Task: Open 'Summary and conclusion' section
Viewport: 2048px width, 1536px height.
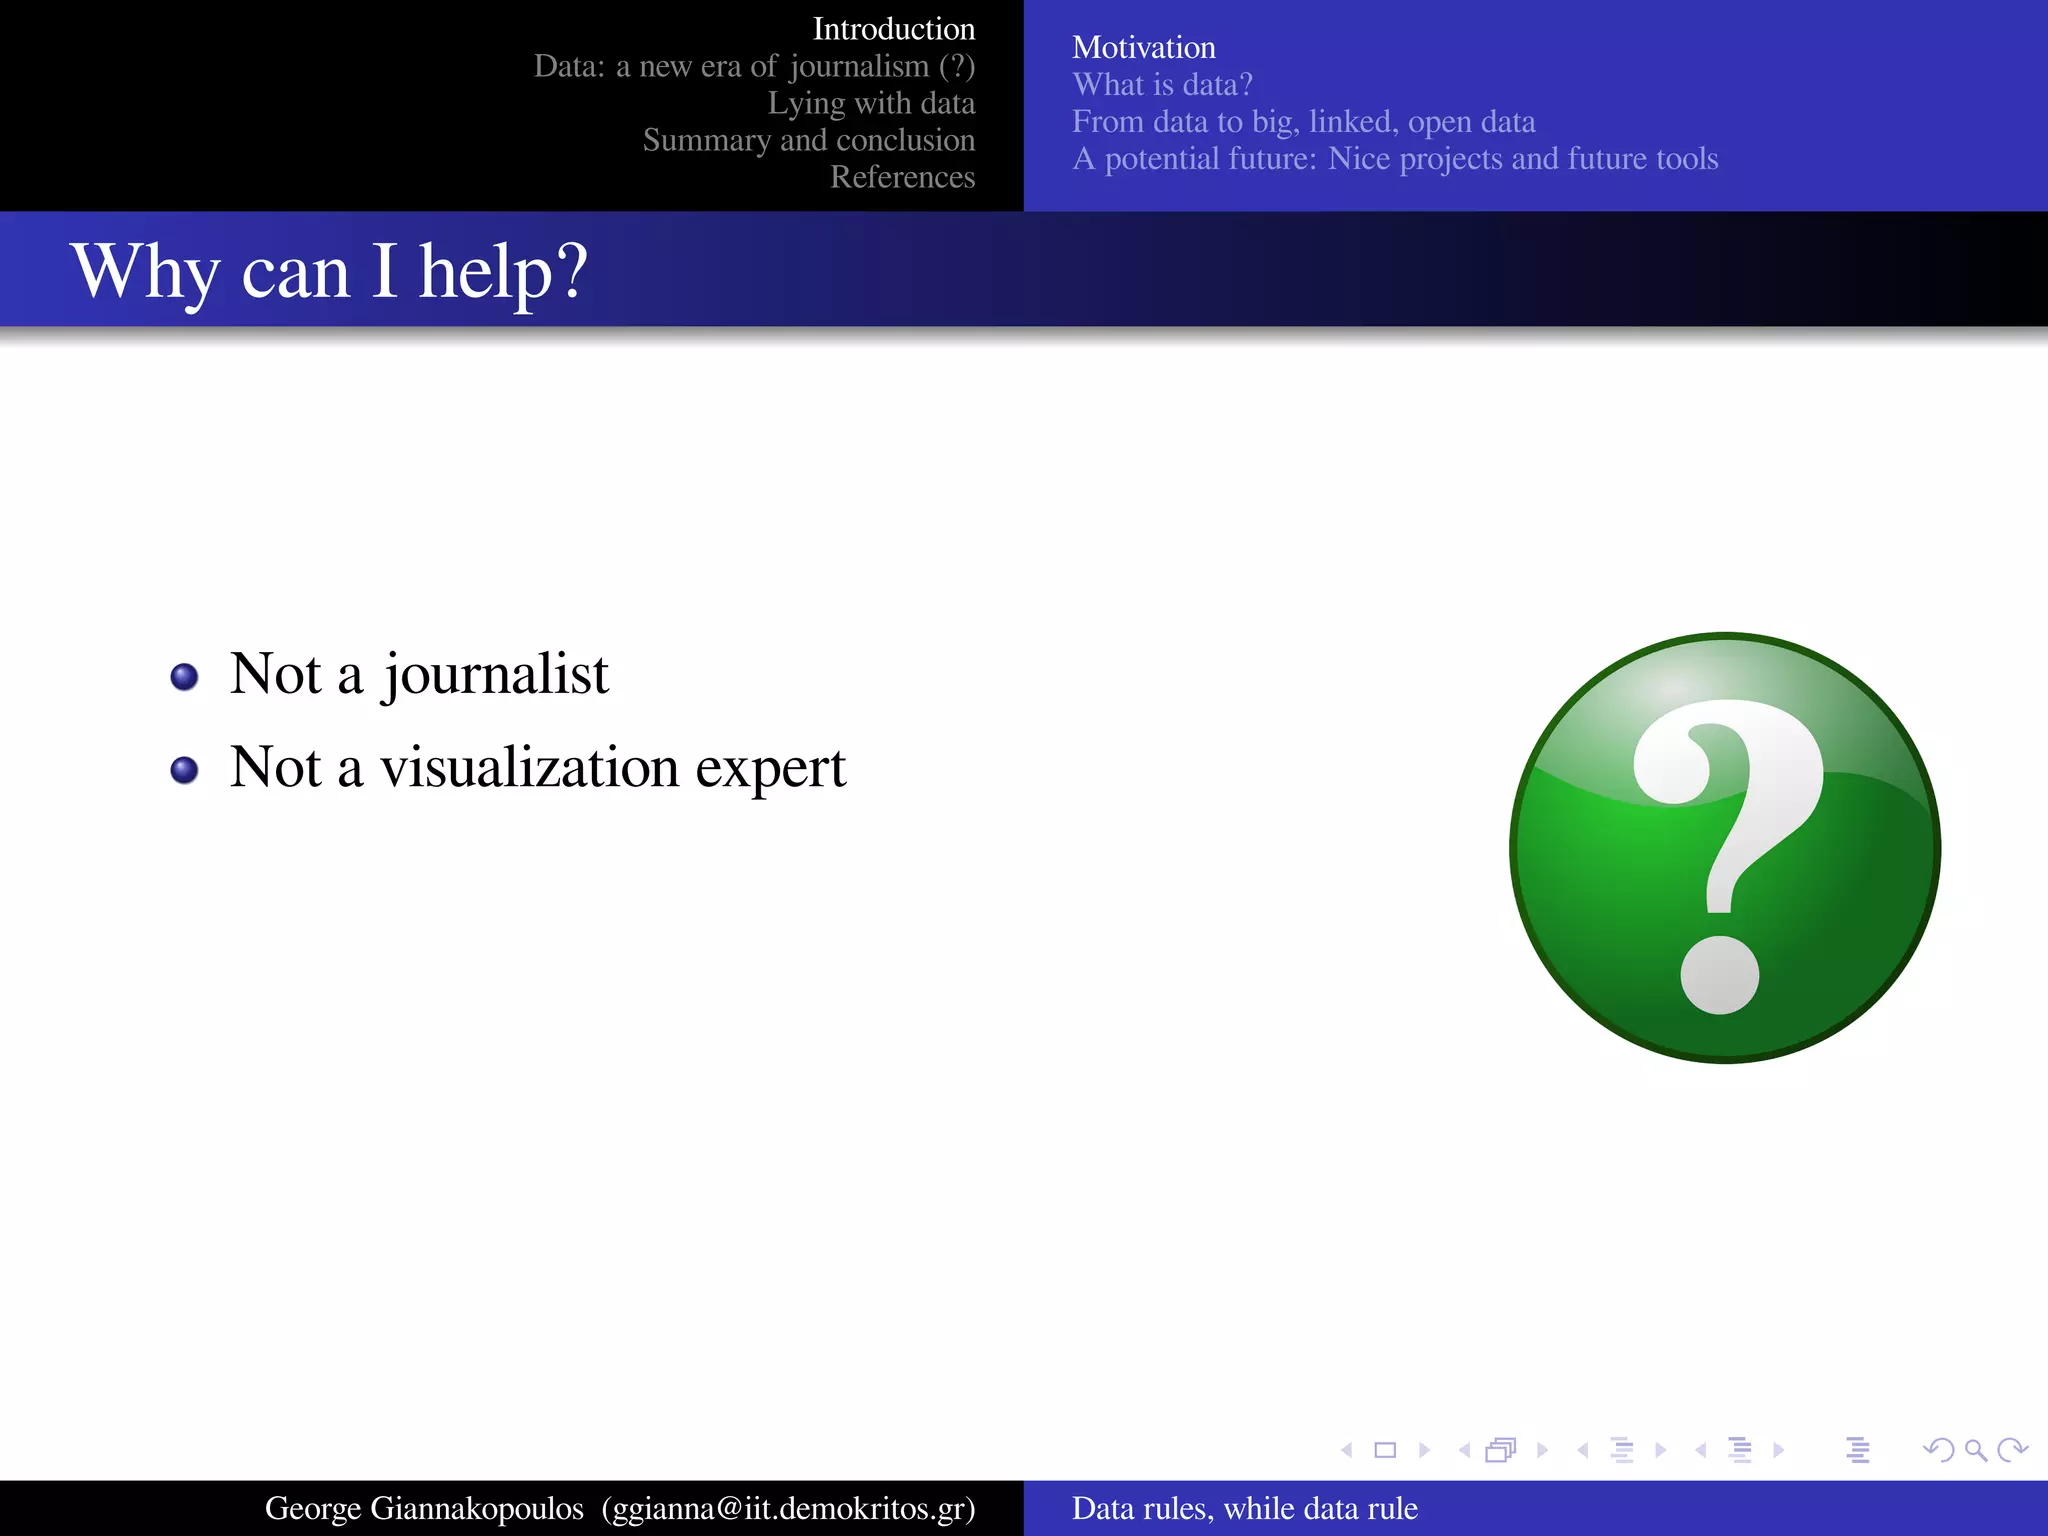Action: coord(808,140)
